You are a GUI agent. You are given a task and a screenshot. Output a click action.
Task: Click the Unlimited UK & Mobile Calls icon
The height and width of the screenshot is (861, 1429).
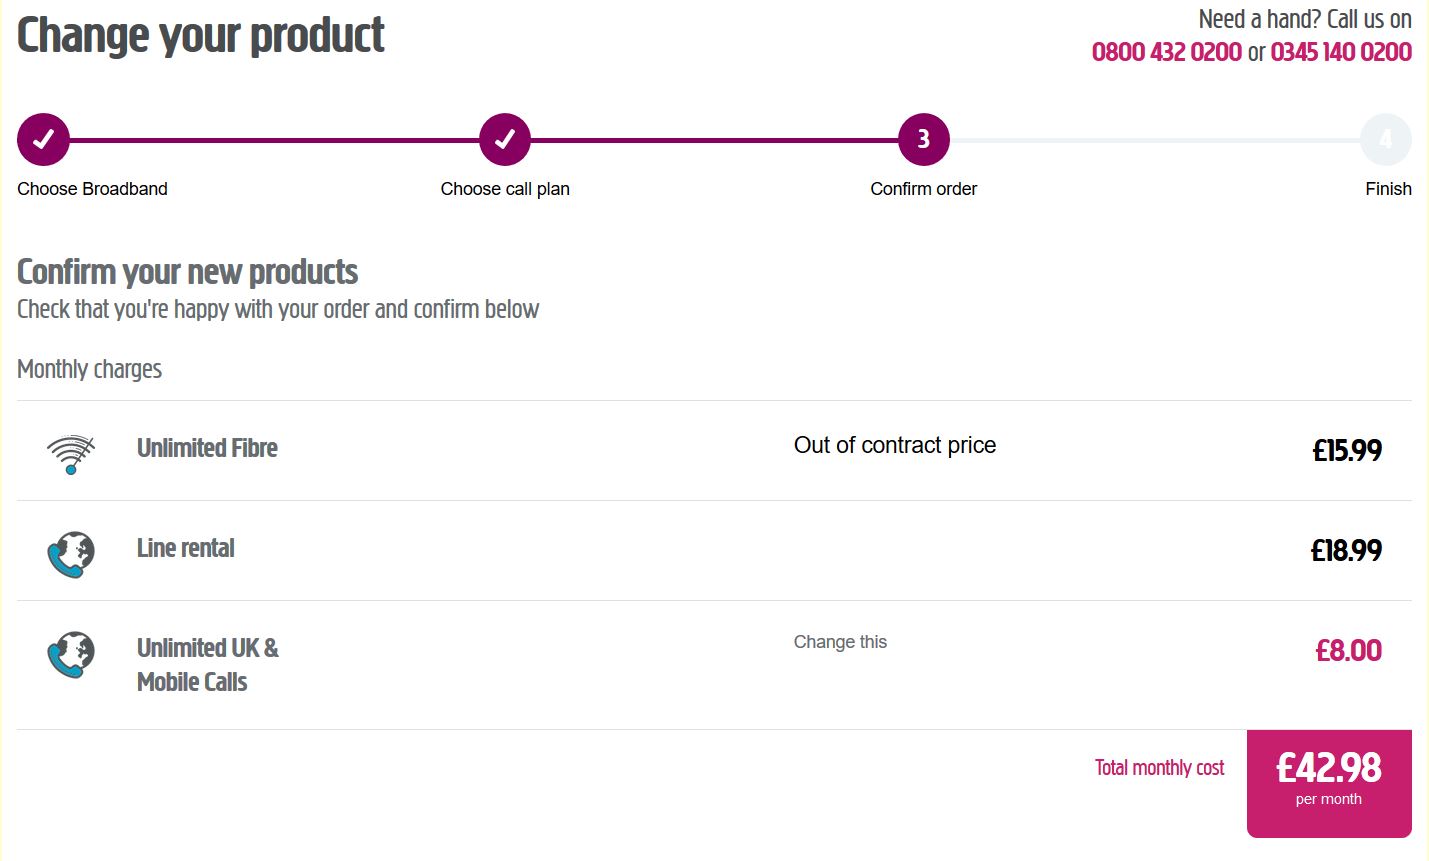click(x=71, y=655)
